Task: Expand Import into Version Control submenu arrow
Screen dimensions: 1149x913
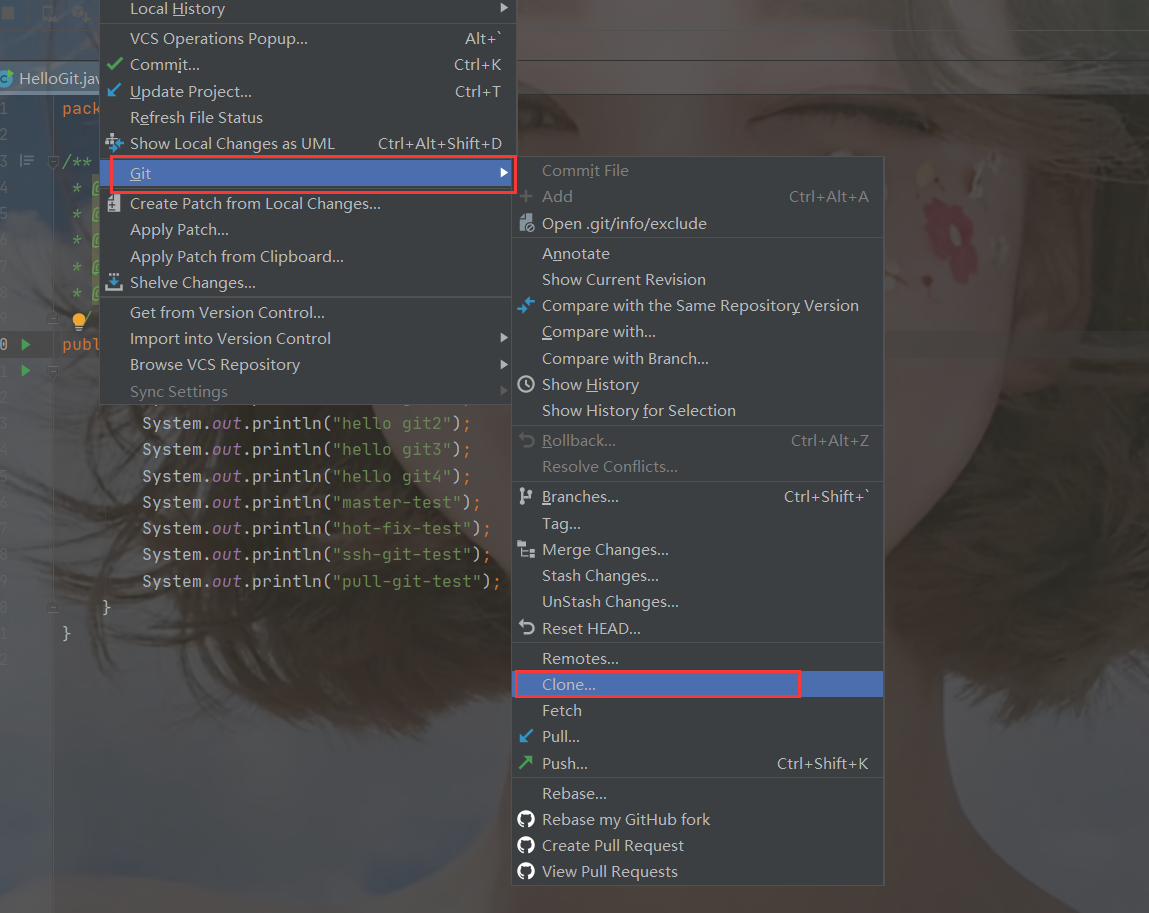Action: pyautogui.click(x=503, y=338)
